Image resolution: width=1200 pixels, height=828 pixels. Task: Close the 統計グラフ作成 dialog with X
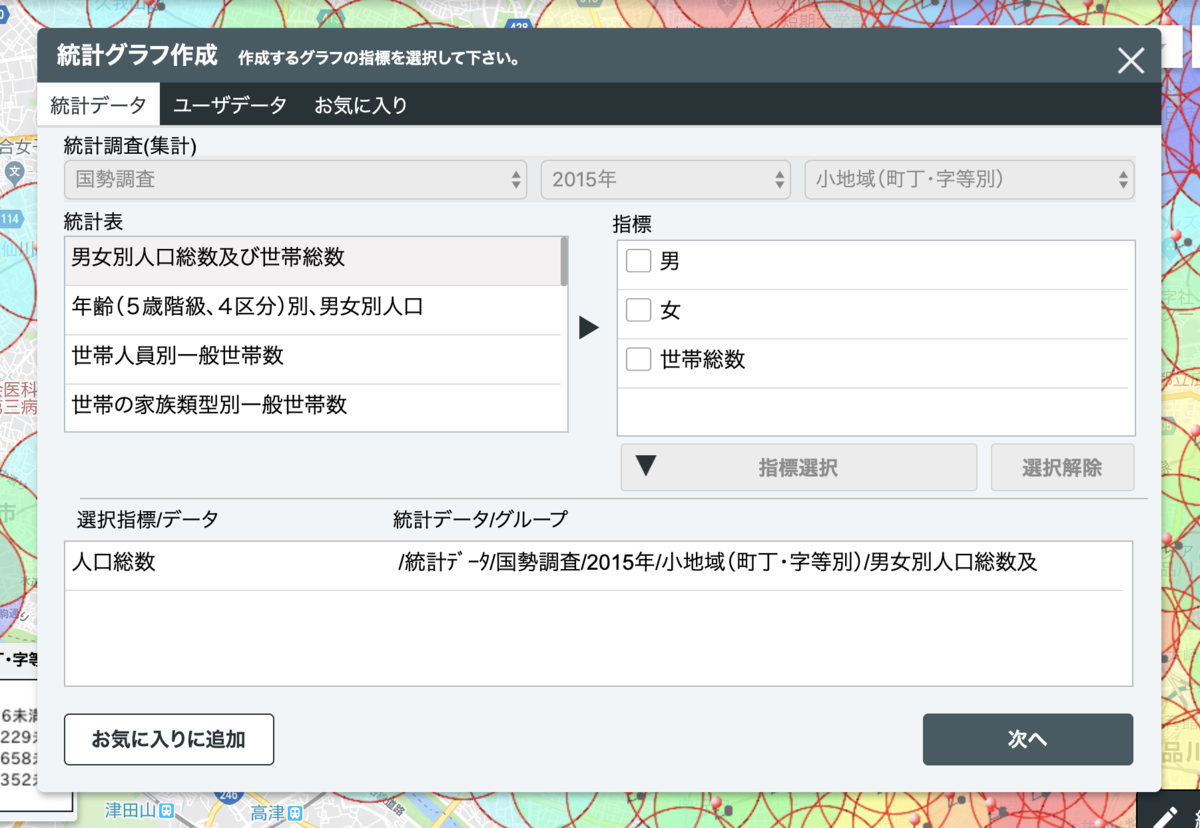[x=1131, y=61]
